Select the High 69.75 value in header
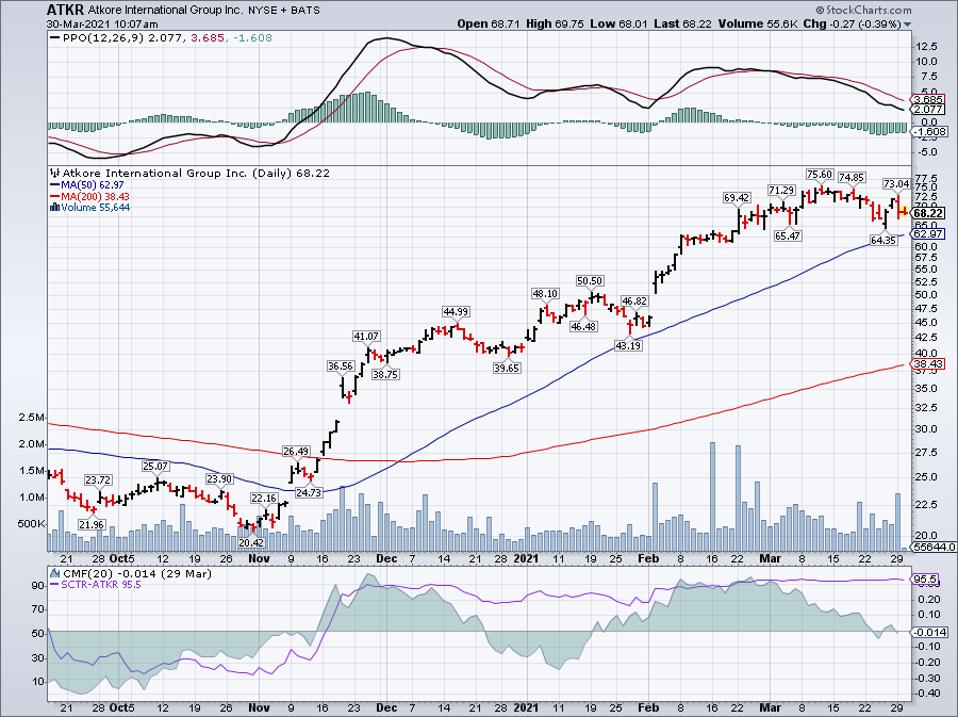The width and height of the screenshot is (958, 717). (x=554, y=24)
